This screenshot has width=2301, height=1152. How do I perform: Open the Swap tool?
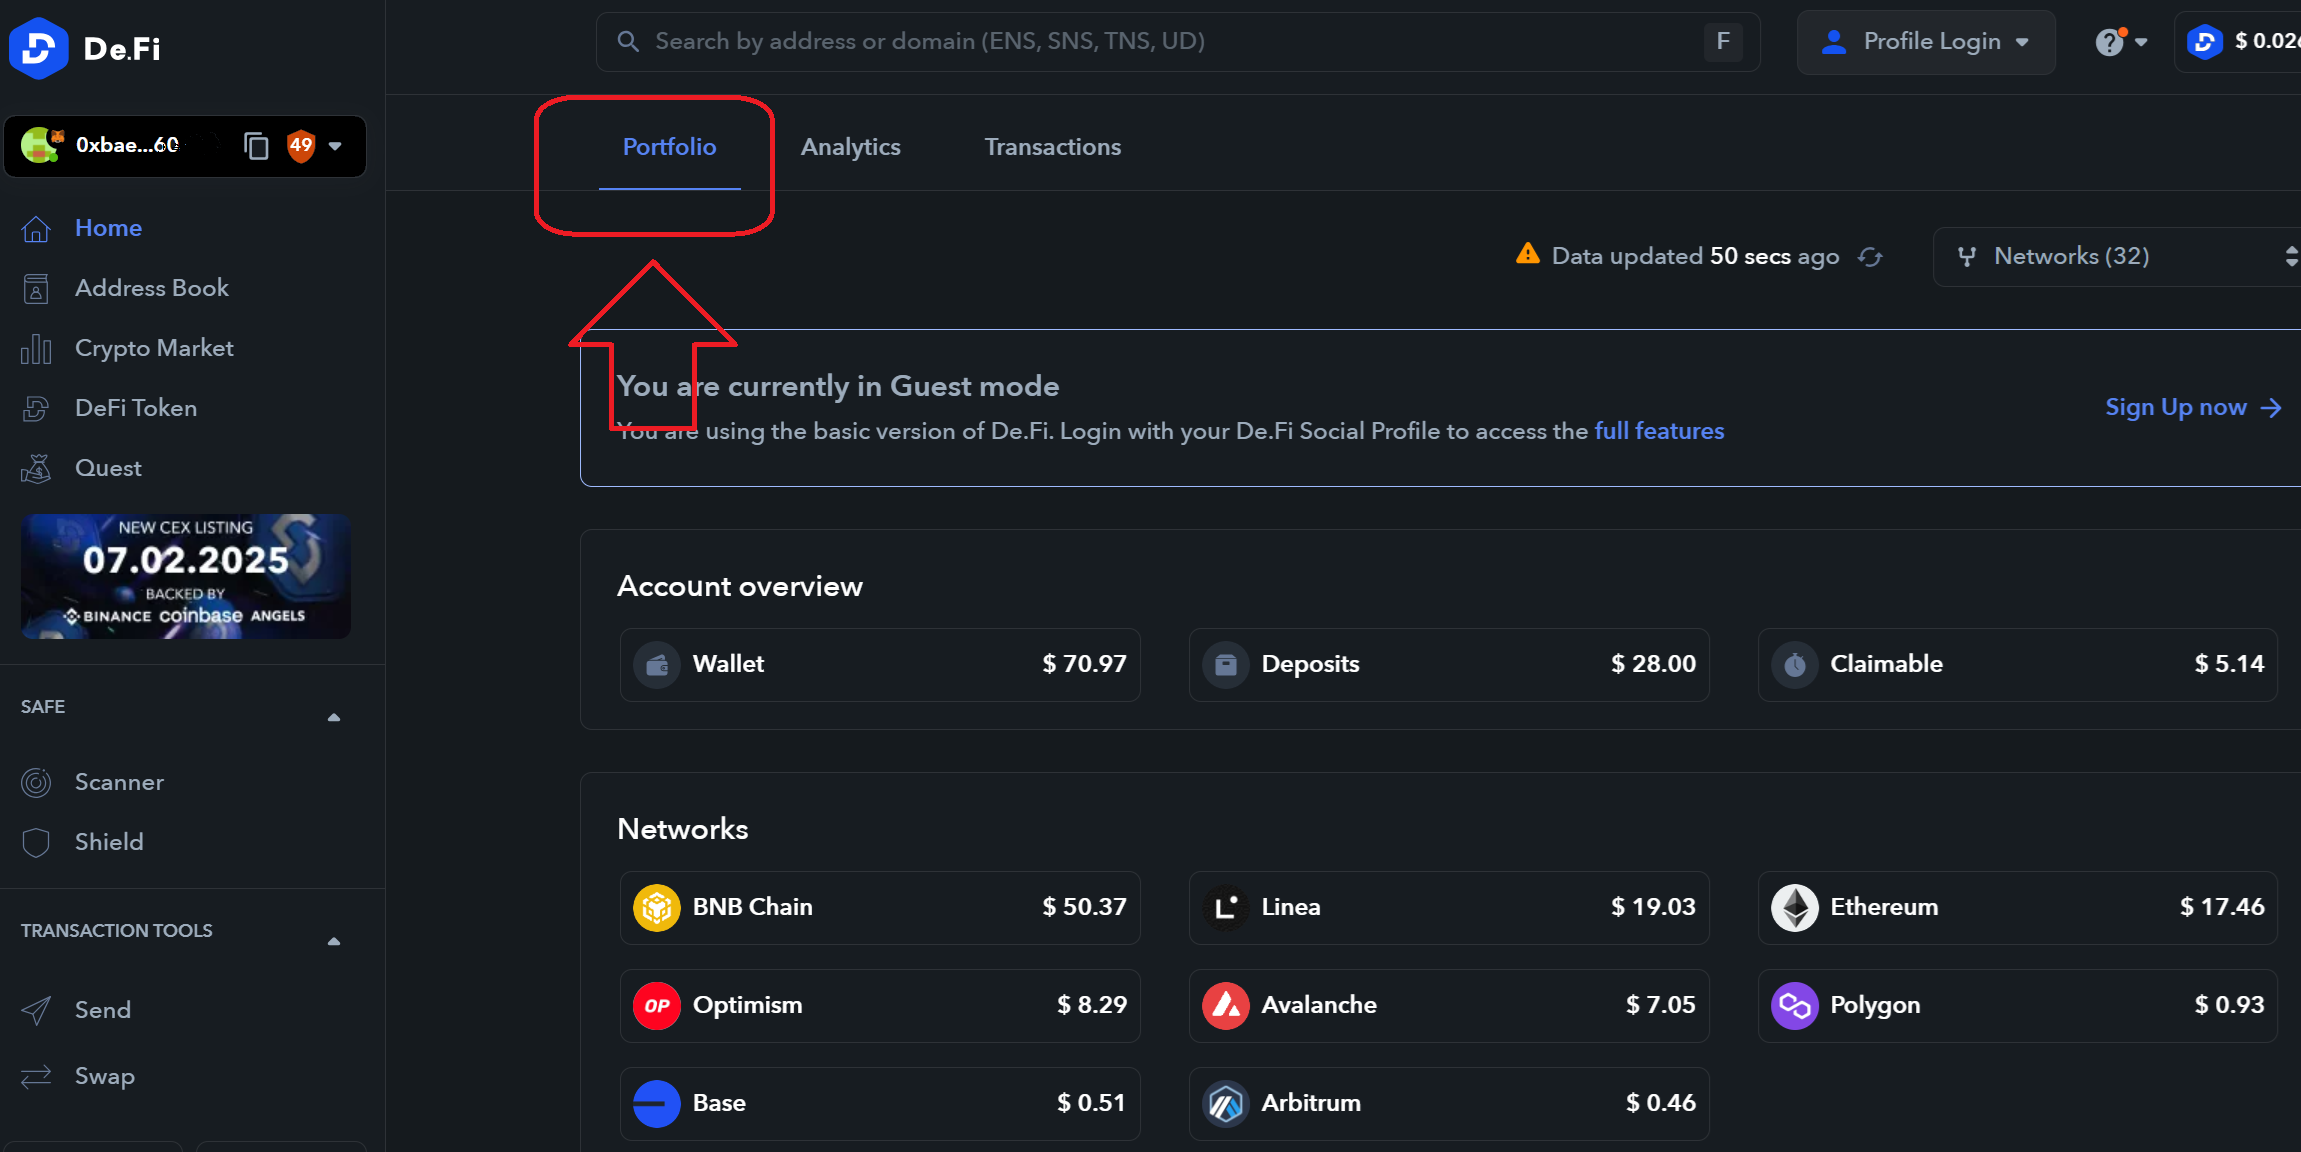[x=104, y=1076]
